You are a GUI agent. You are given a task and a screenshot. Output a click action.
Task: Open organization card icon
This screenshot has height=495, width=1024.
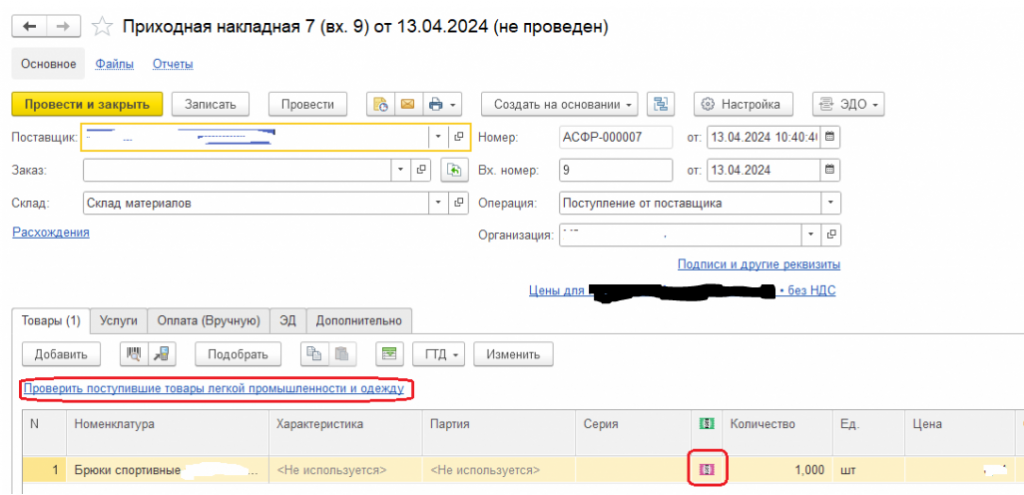[x=831, y=234]
